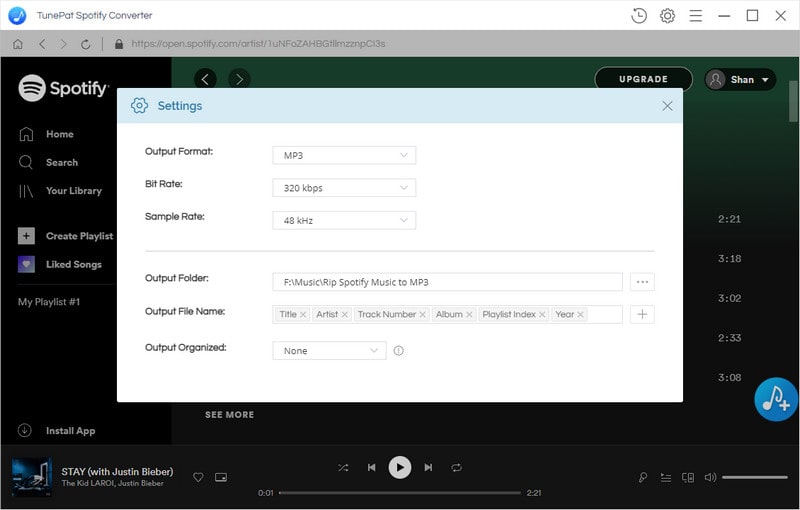Screen dimensions: 800x510
Task: Like the current song with heart icon
Action: 198,477
